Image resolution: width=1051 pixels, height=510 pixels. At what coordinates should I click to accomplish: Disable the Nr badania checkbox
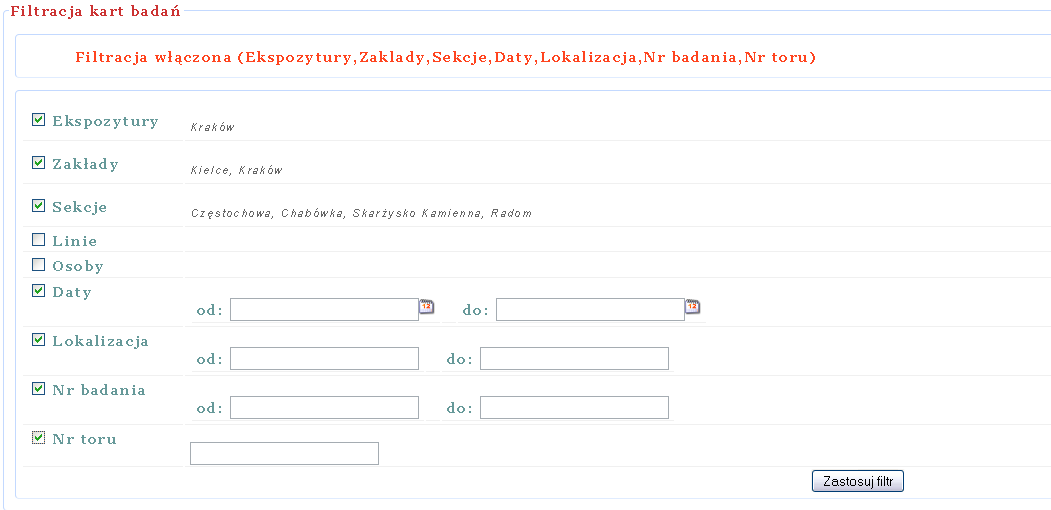(x=39, y=389)
